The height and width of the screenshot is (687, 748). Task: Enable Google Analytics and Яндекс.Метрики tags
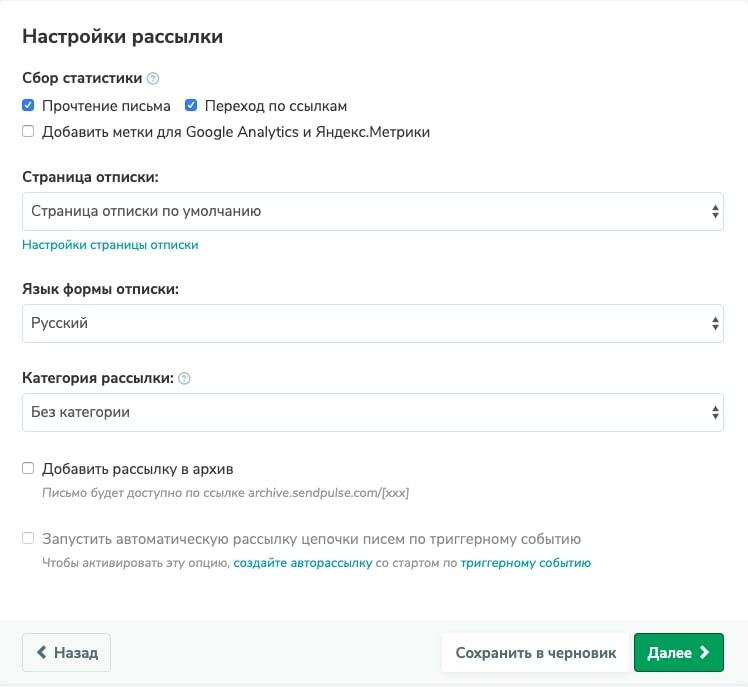click(x=28, y=131)
